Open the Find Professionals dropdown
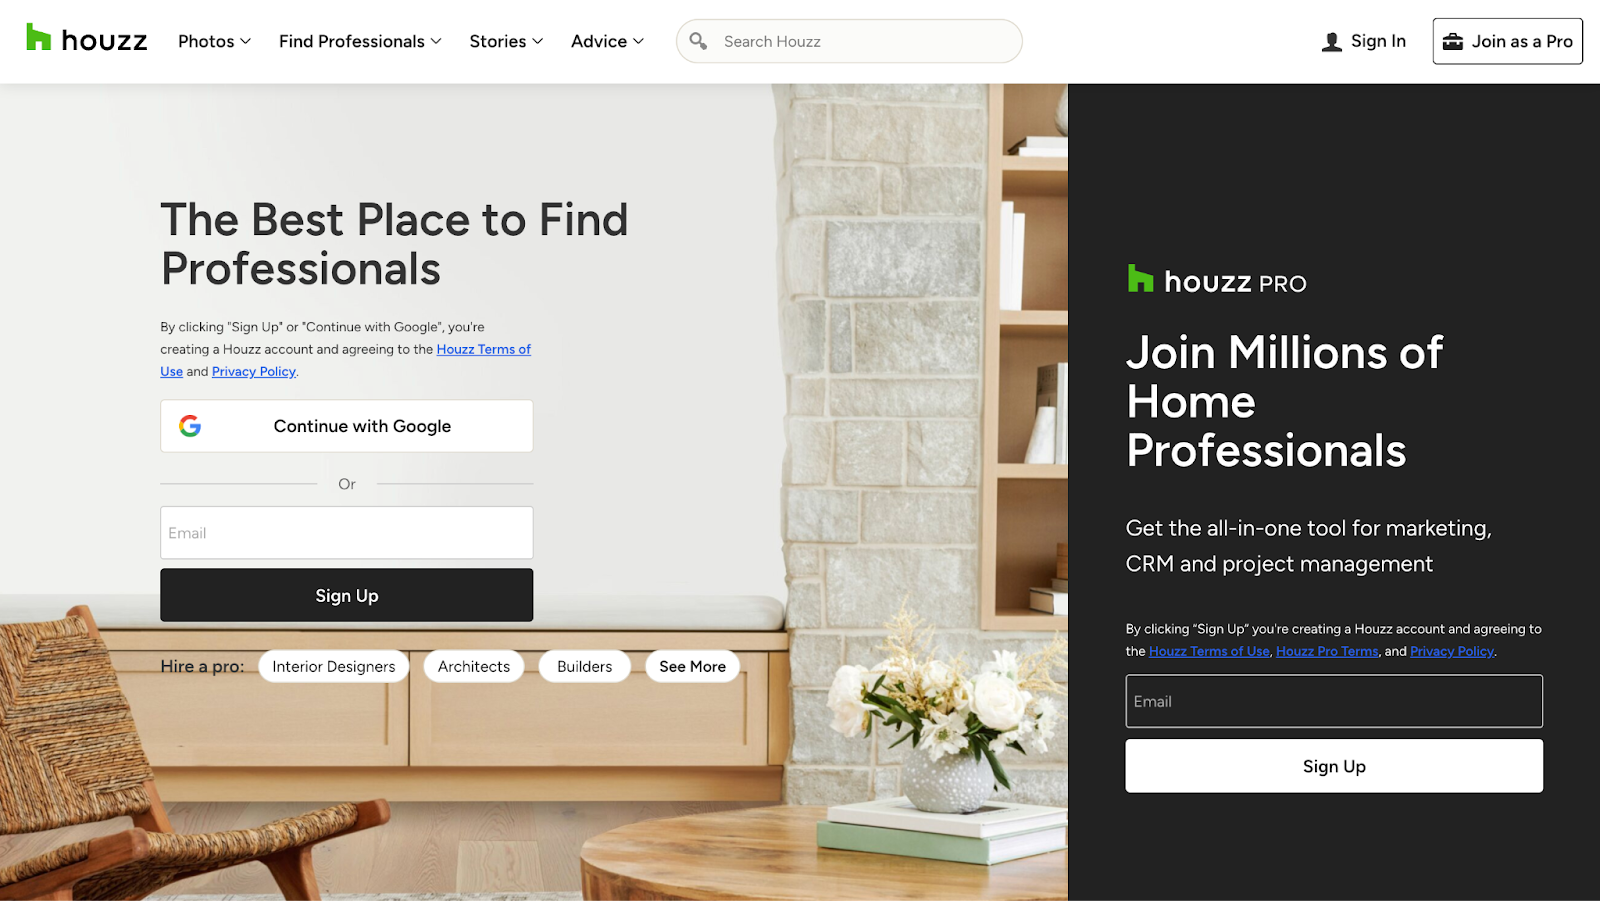Image resolution: width=1600 pixels, height=901 pixels. coord(360,41)
